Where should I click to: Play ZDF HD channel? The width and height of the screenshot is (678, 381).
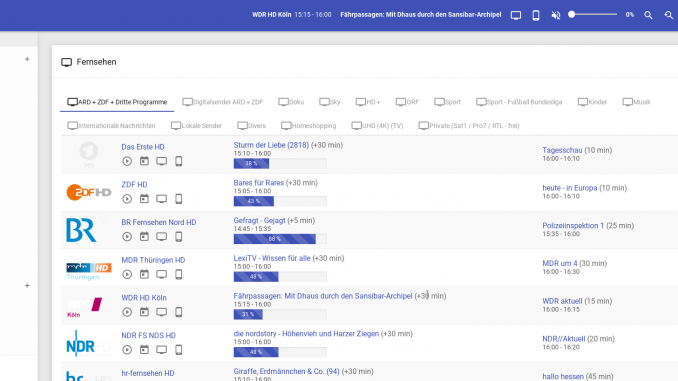pyautogui.click(x=127, y=199)
